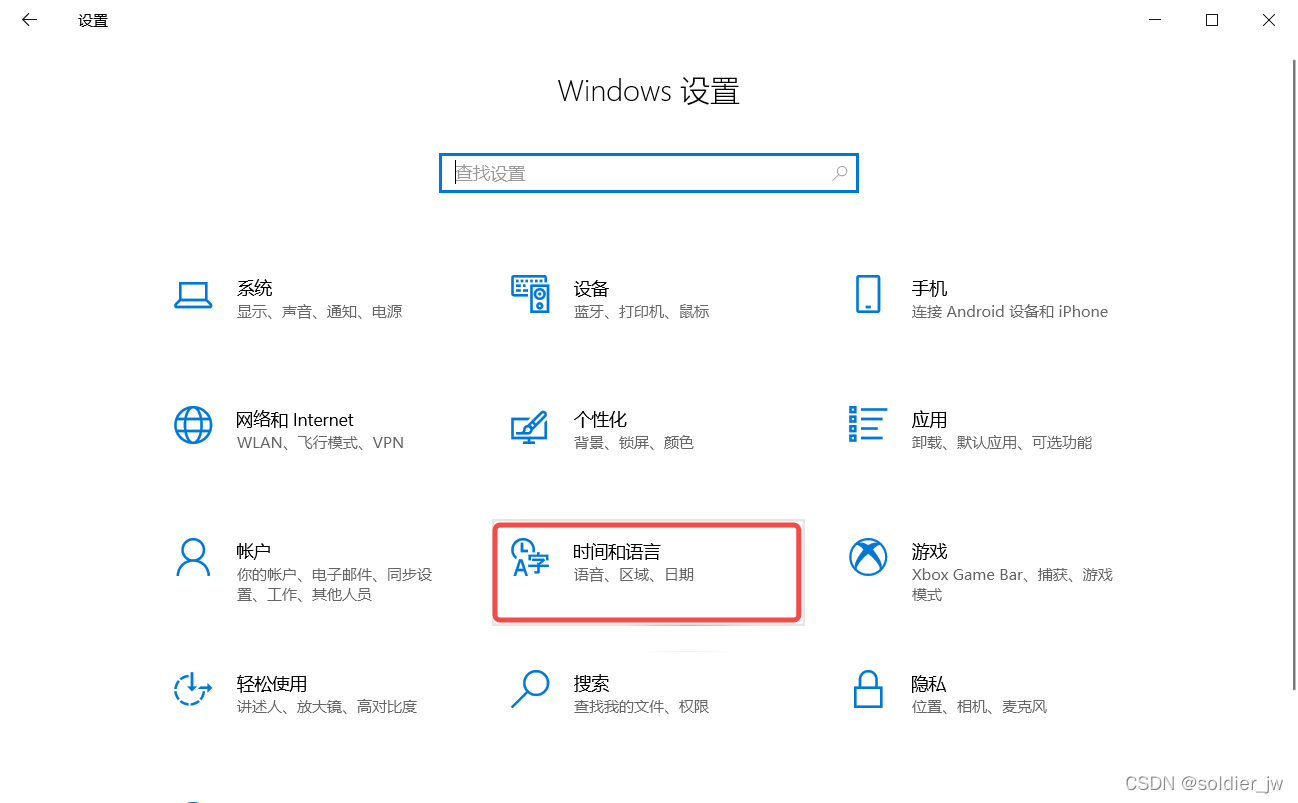Open 网络和 Internet settings title
The image size is (1298, 803).
point(295,420)
